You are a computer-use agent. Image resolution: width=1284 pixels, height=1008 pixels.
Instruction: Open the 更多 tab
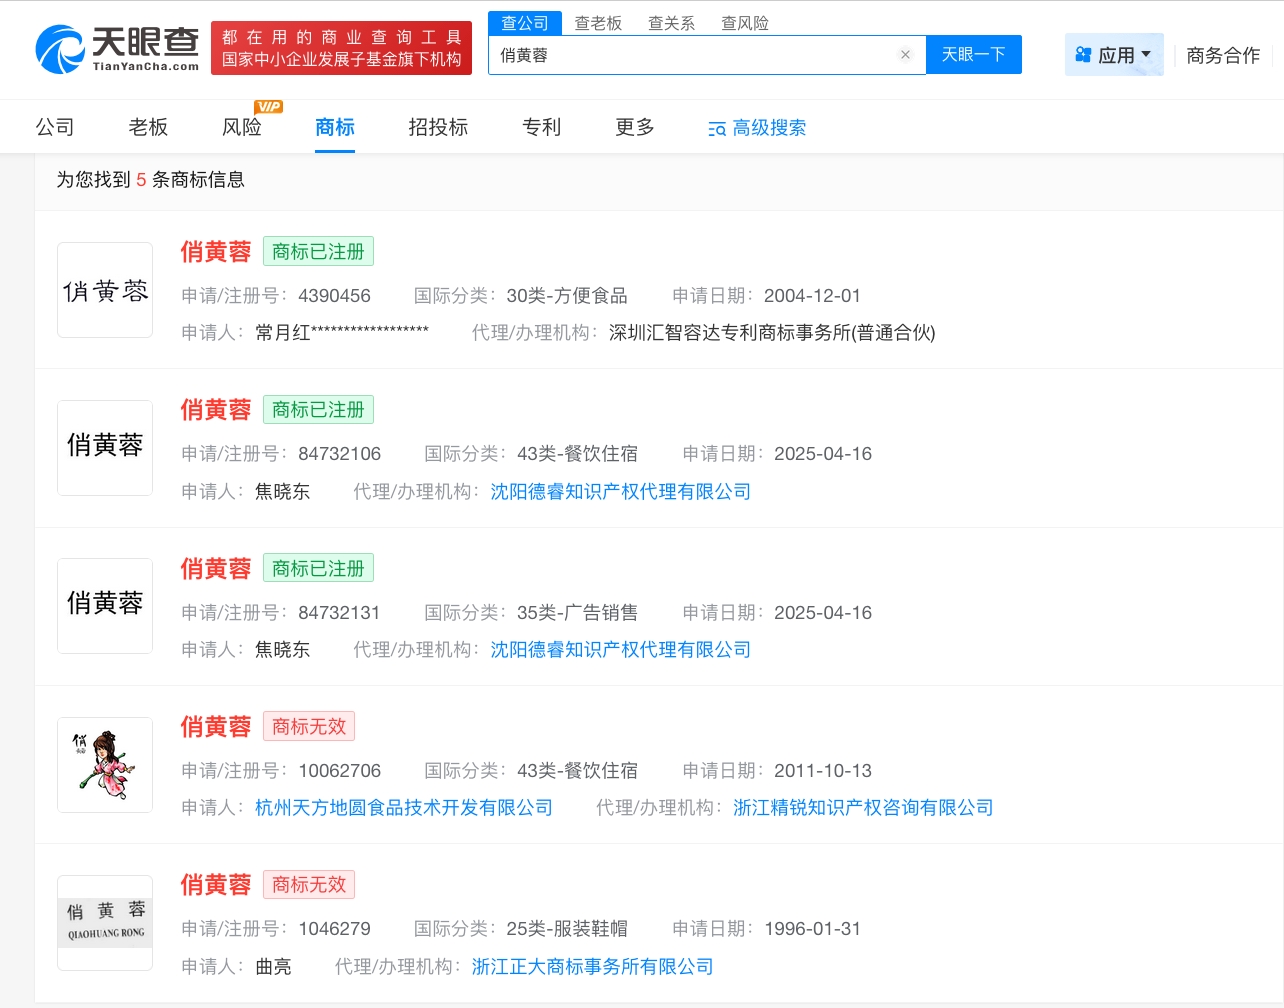pos(635,127)
